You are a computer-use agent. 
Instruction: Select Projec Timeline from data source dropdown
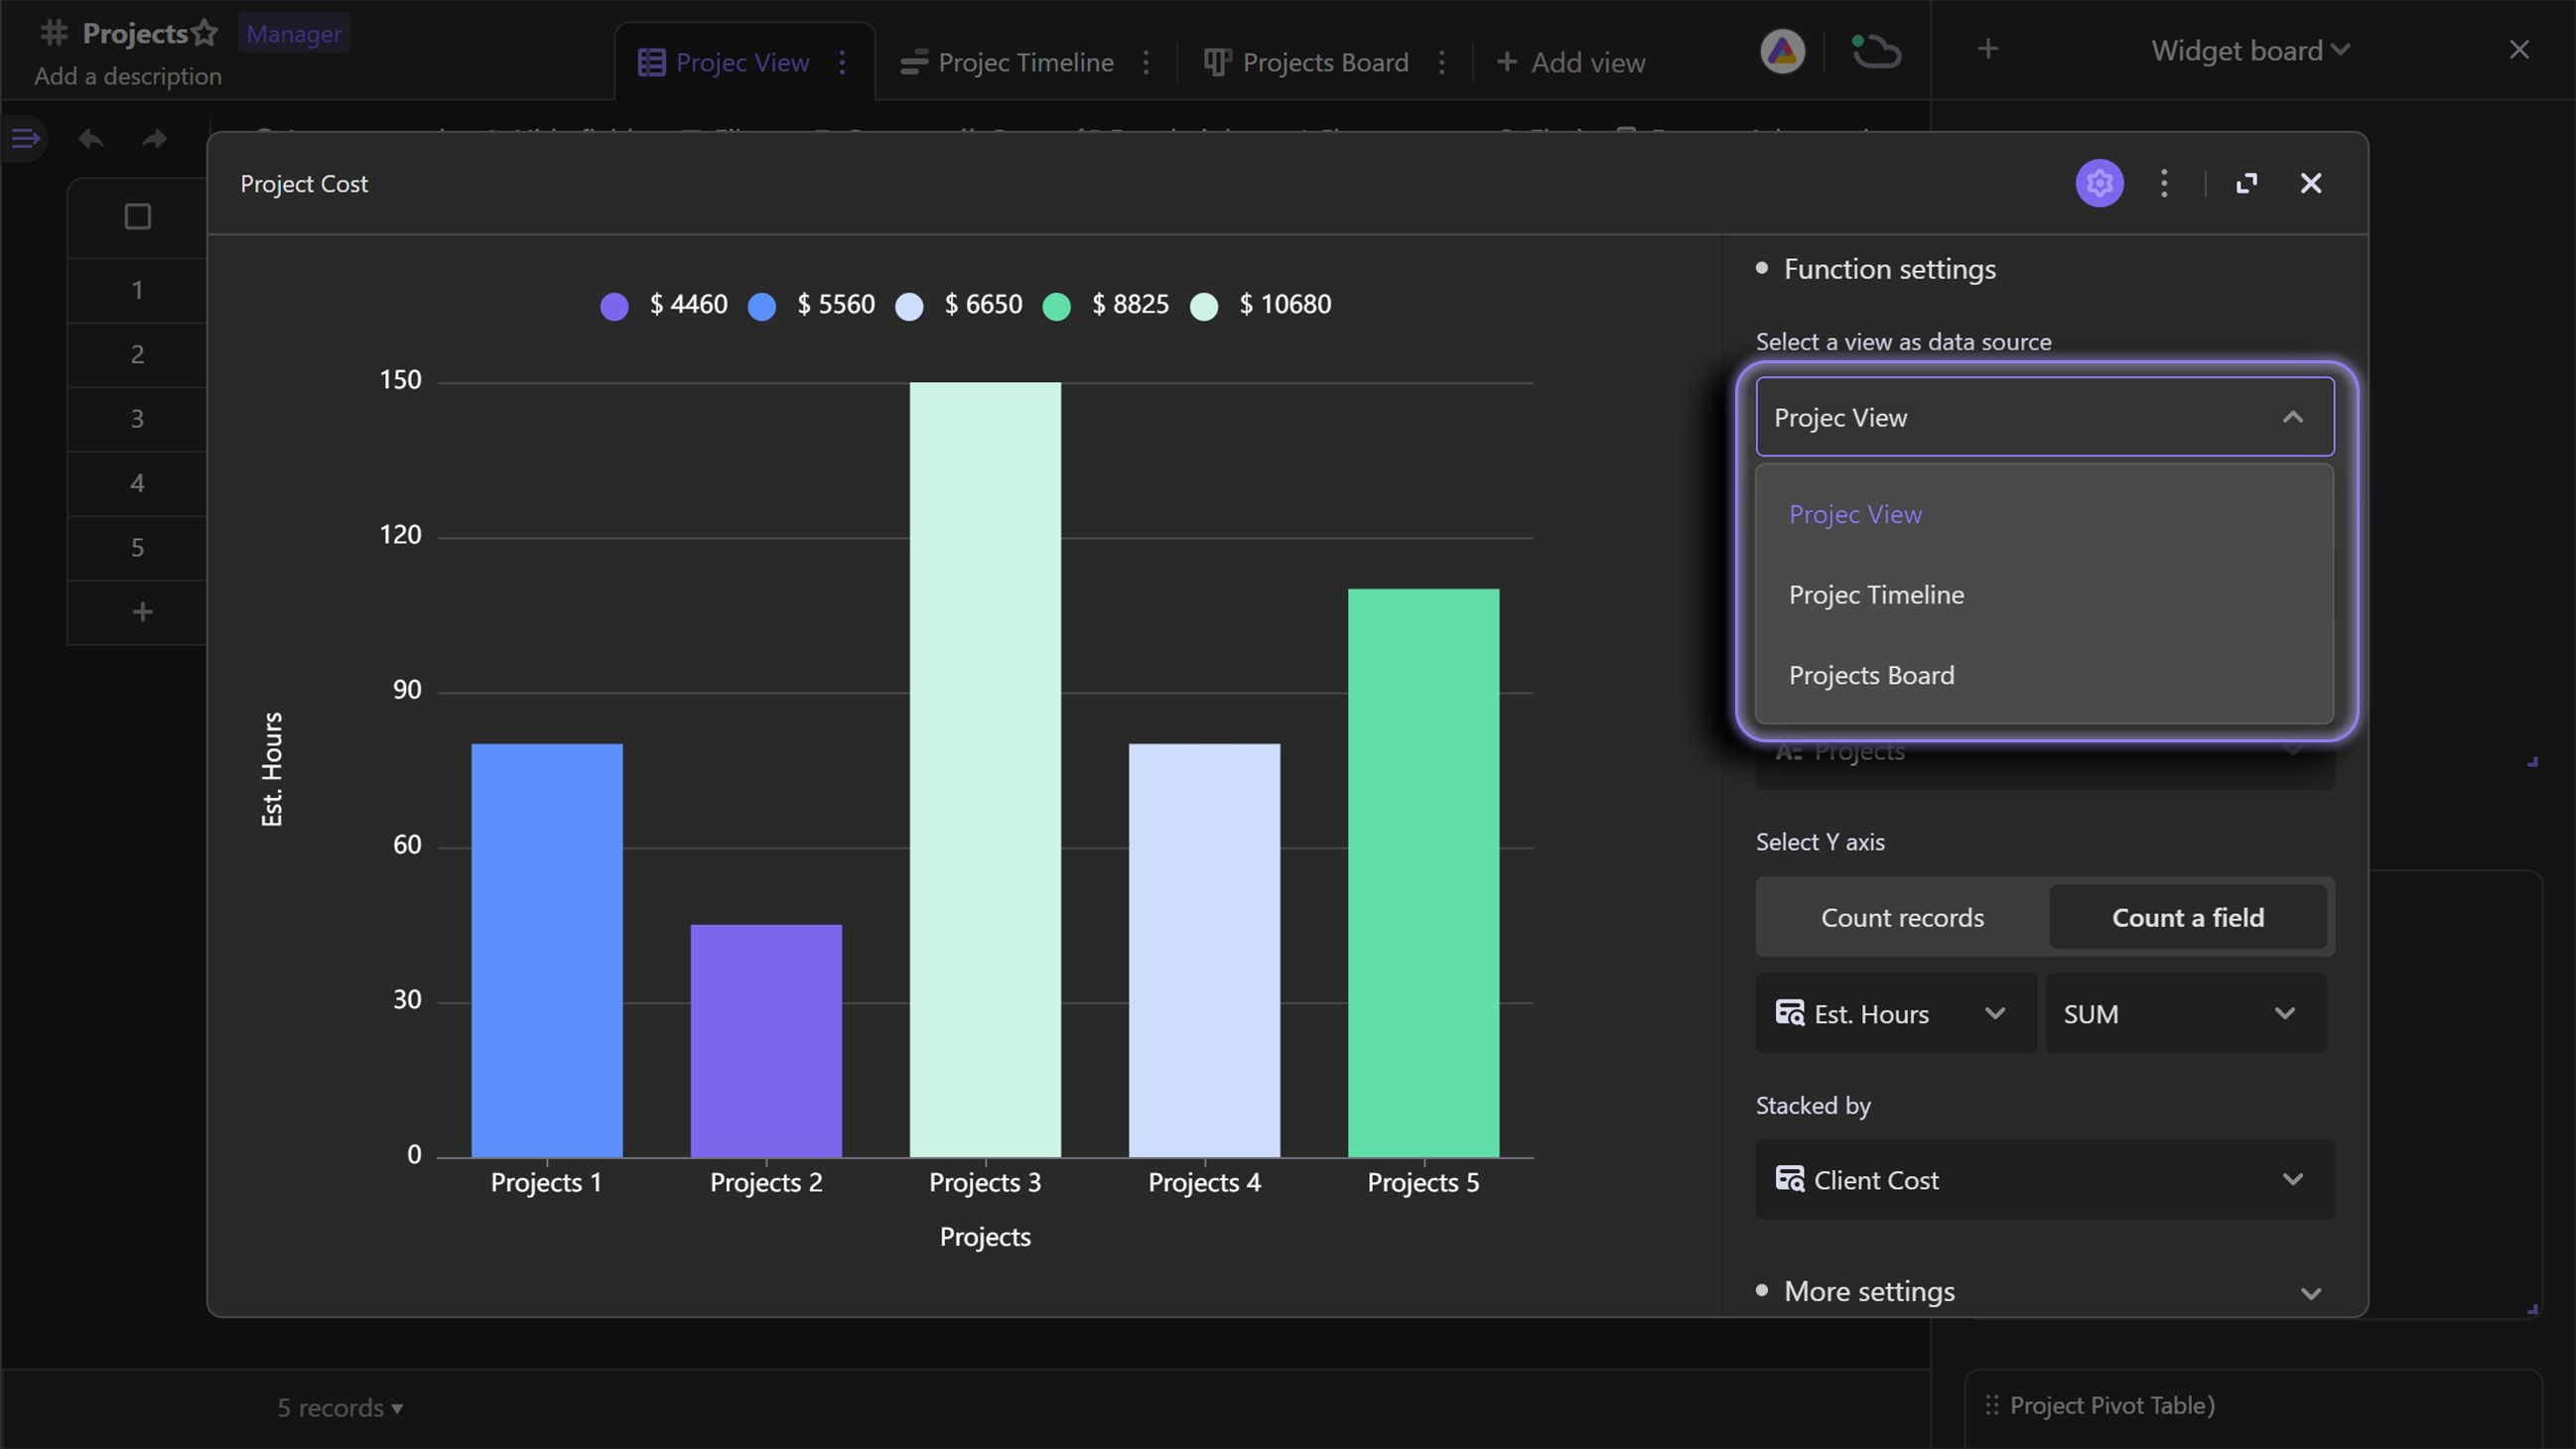pos(1875,593)
